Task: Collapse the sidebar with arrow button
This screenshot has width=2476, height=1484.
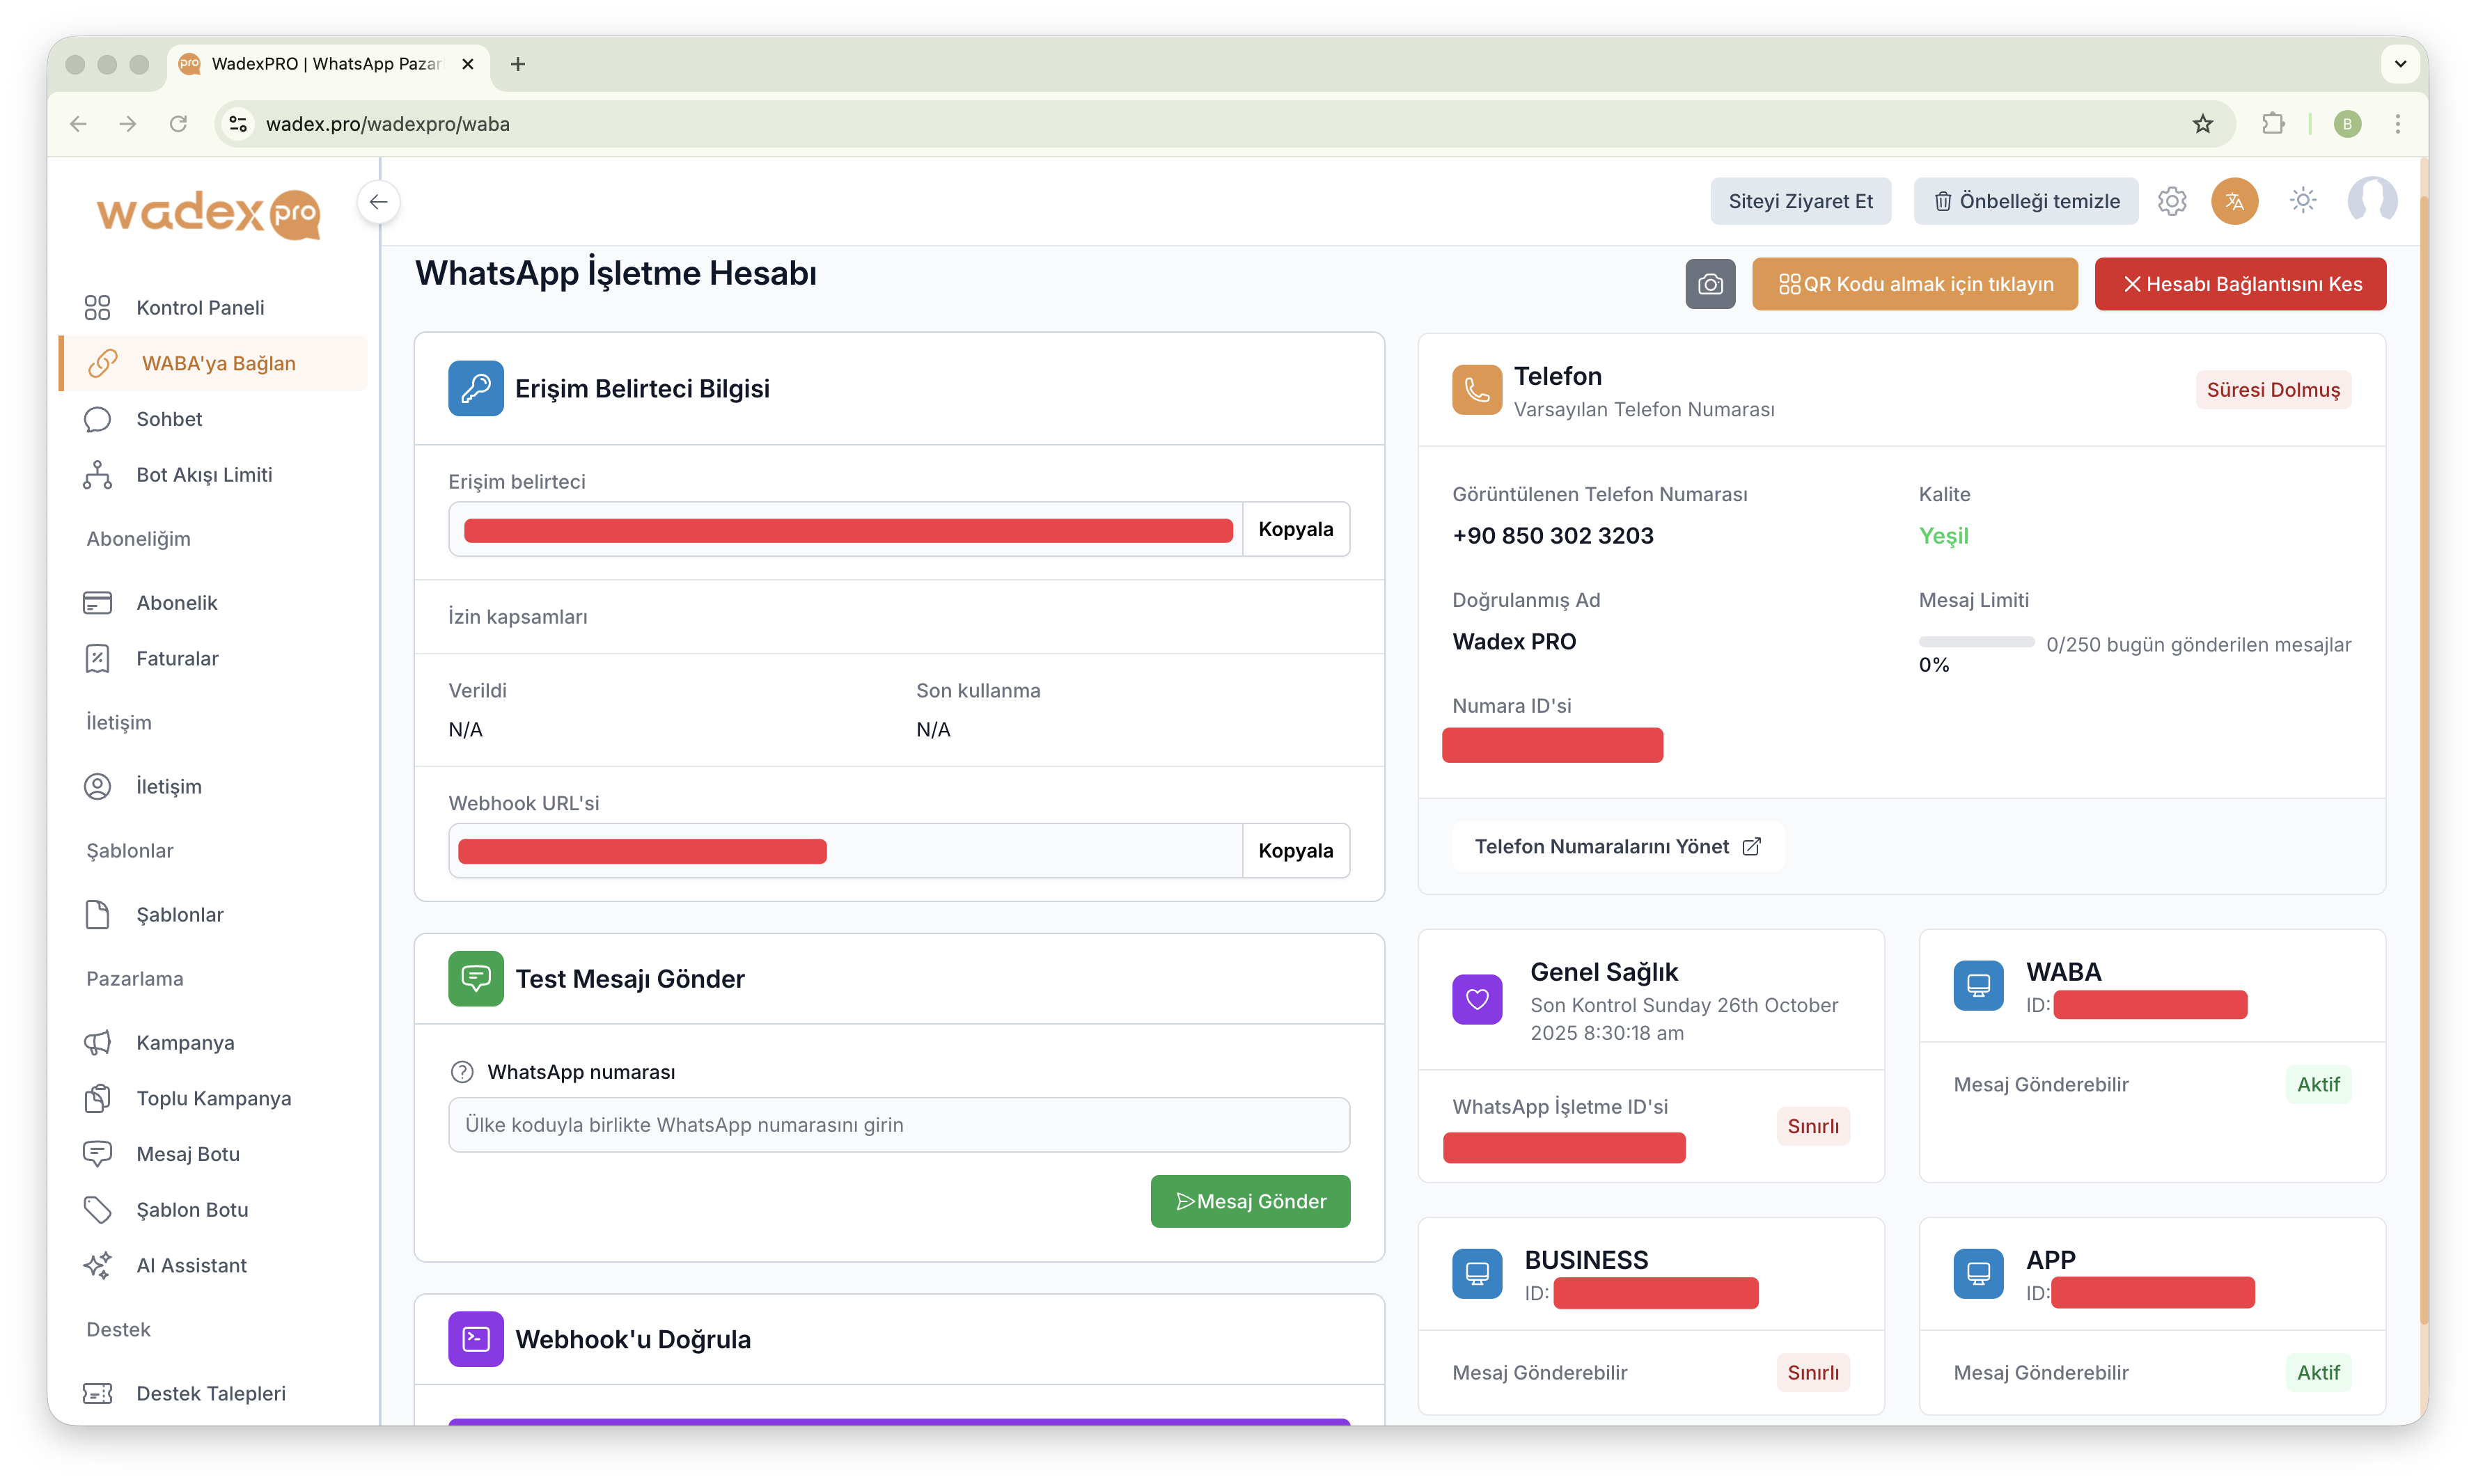Action: coord(379,202)
